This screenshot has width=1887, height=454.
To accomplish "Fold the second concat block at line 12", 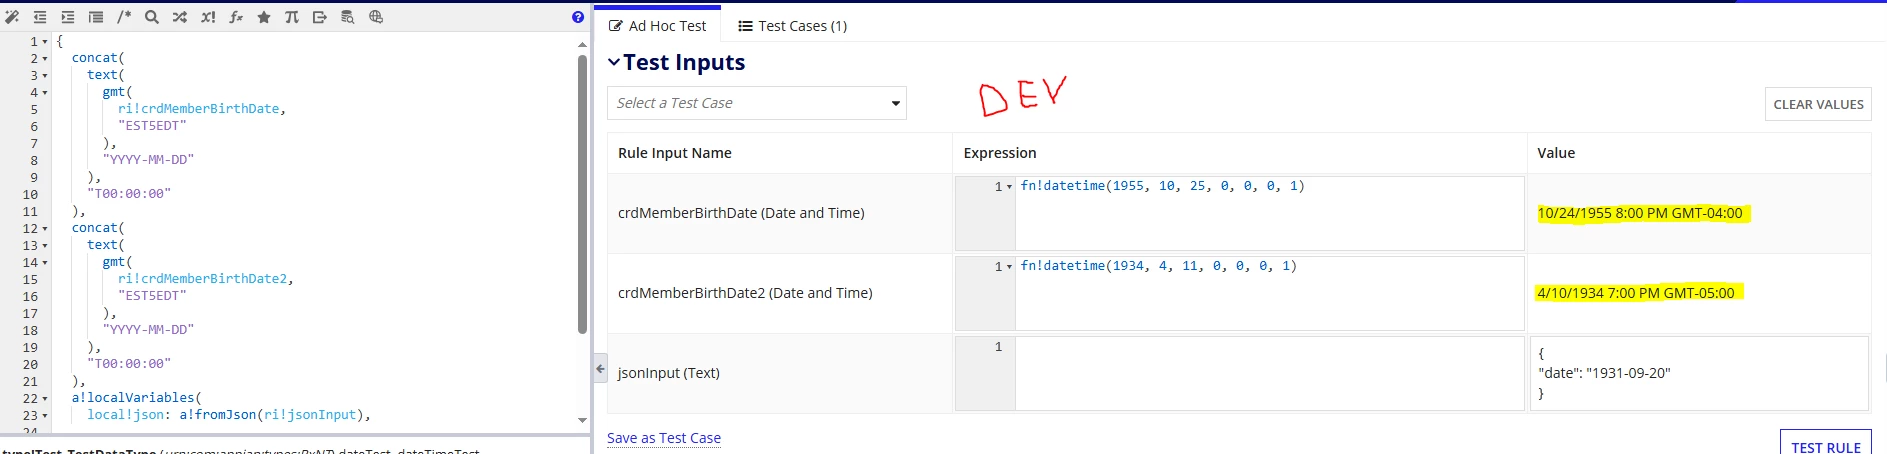I will coord(45,229).
